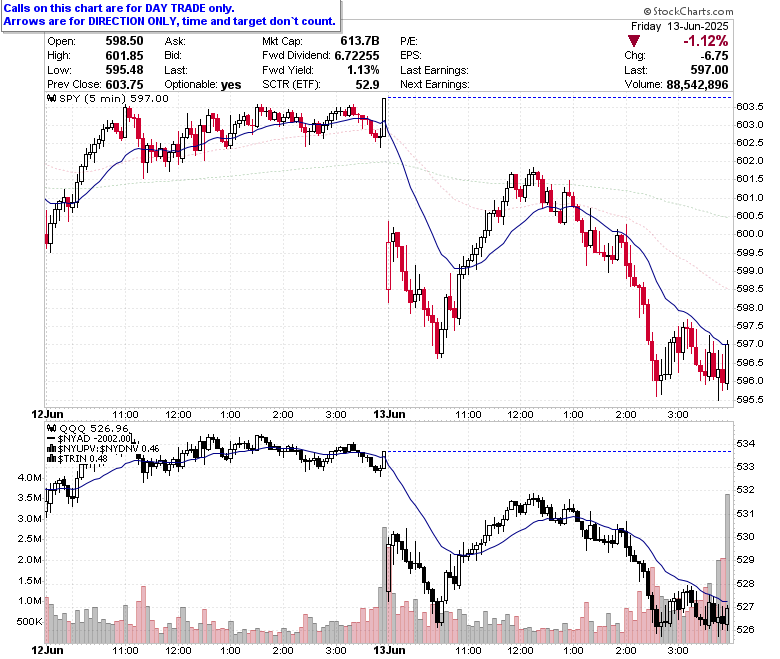The width and height of the screenshot is (780, 659).
Task: Click the red down-triangle change indicator
Action: [633, 41]
